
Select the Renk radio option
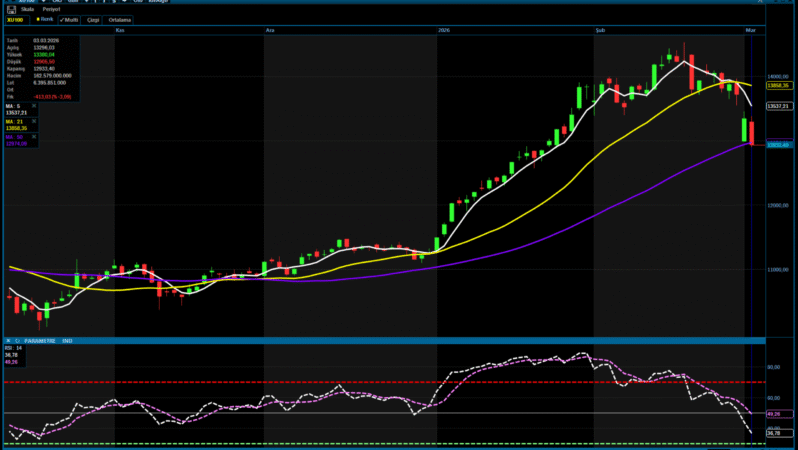click(44, 19)
